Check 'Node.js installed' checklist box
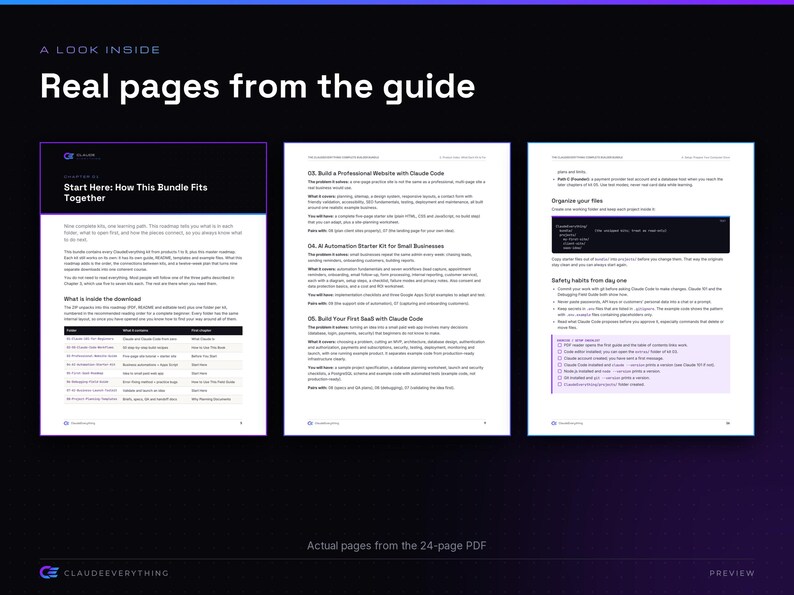 coord(560,371)
